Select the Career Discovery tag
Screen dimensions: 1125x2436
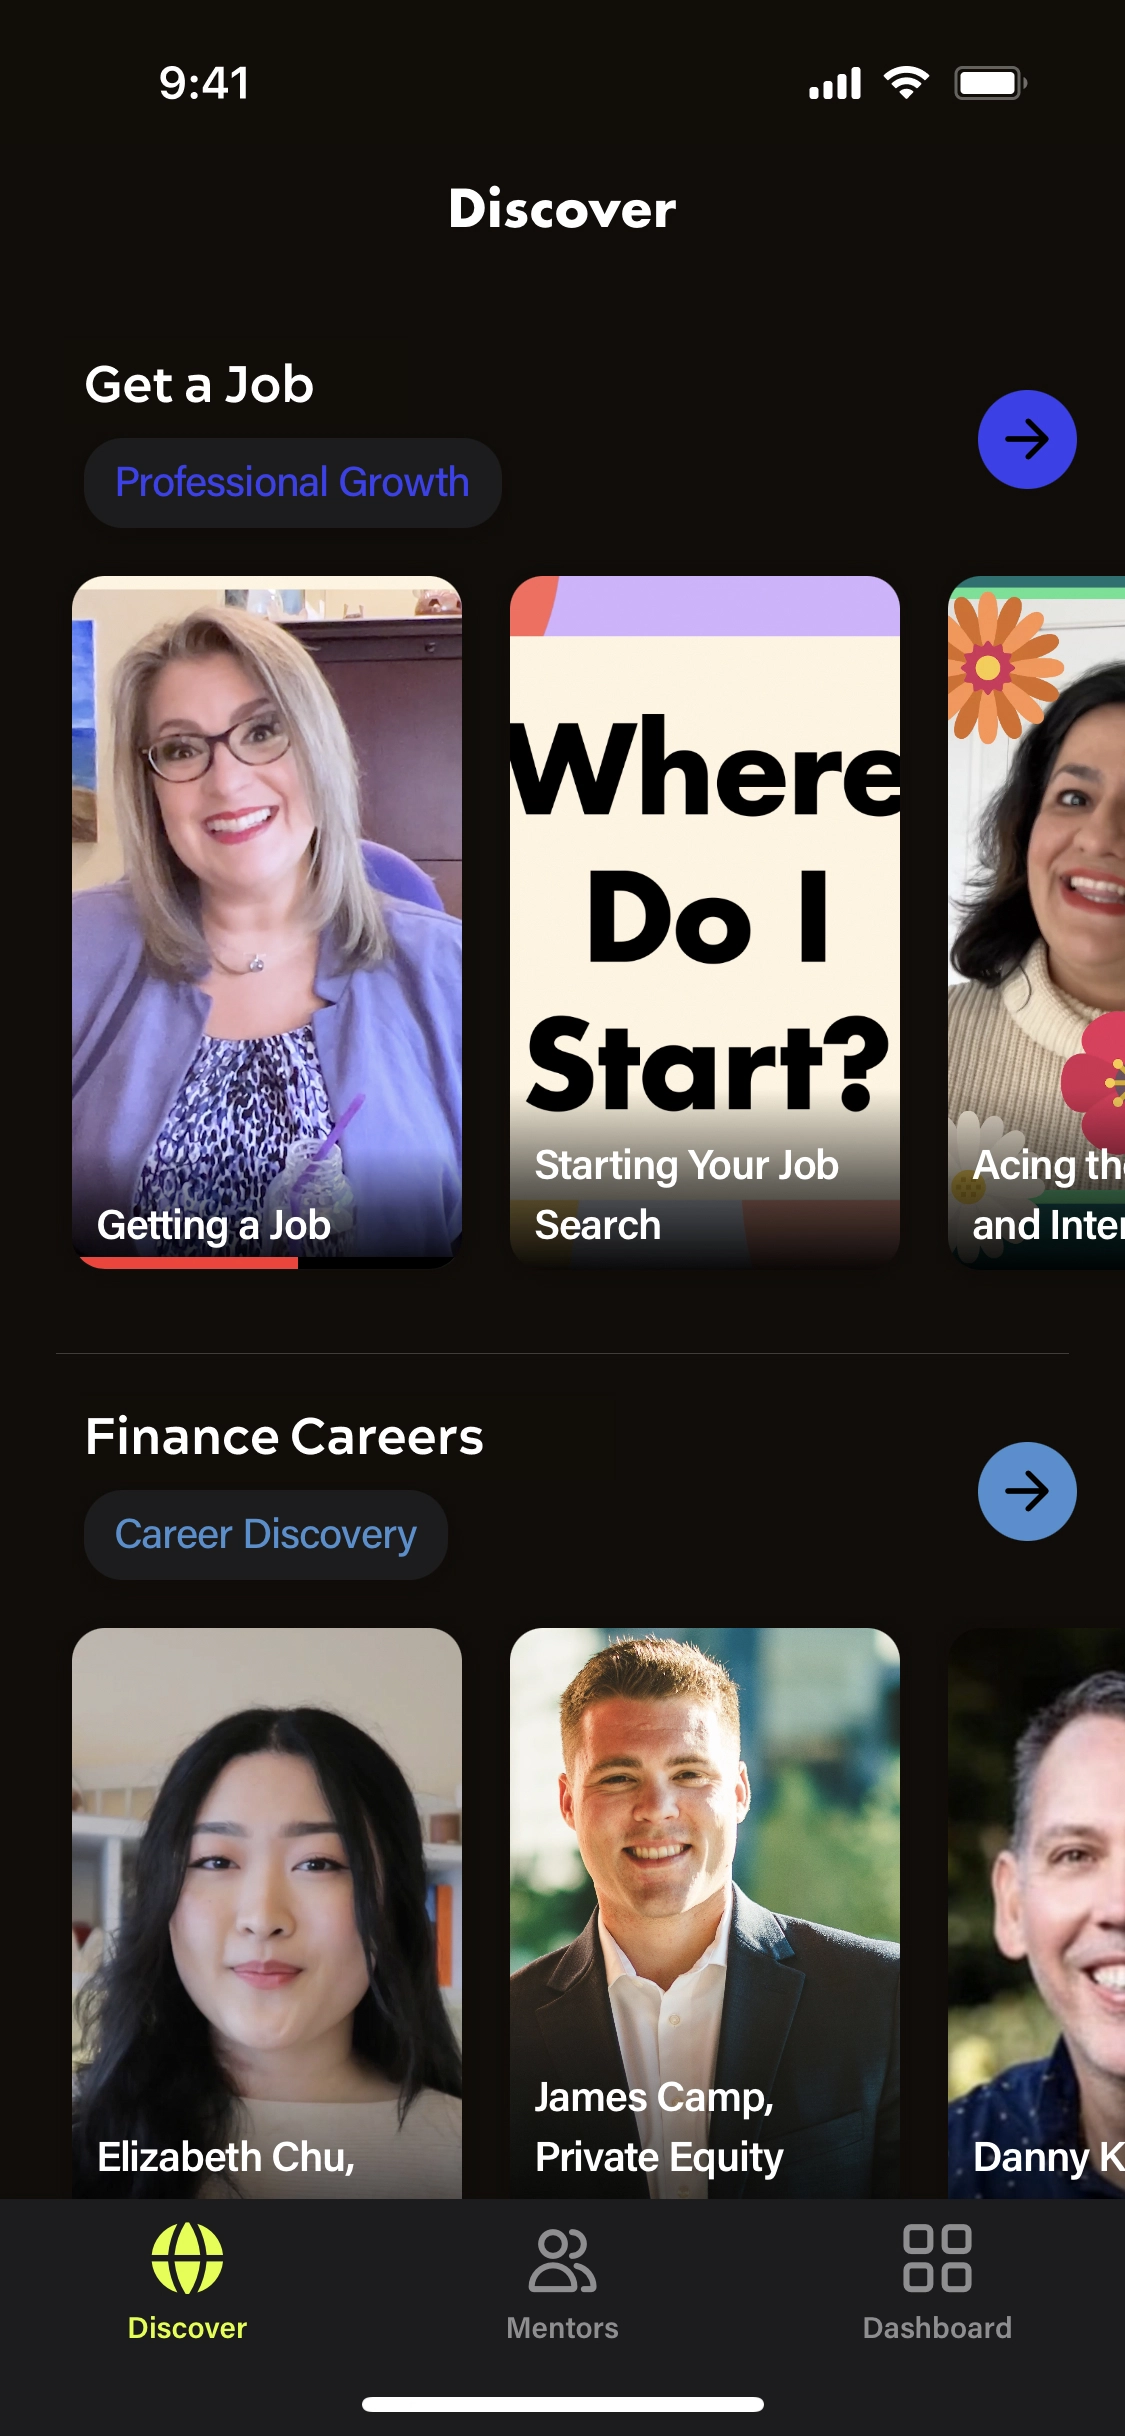point(265,1535)
